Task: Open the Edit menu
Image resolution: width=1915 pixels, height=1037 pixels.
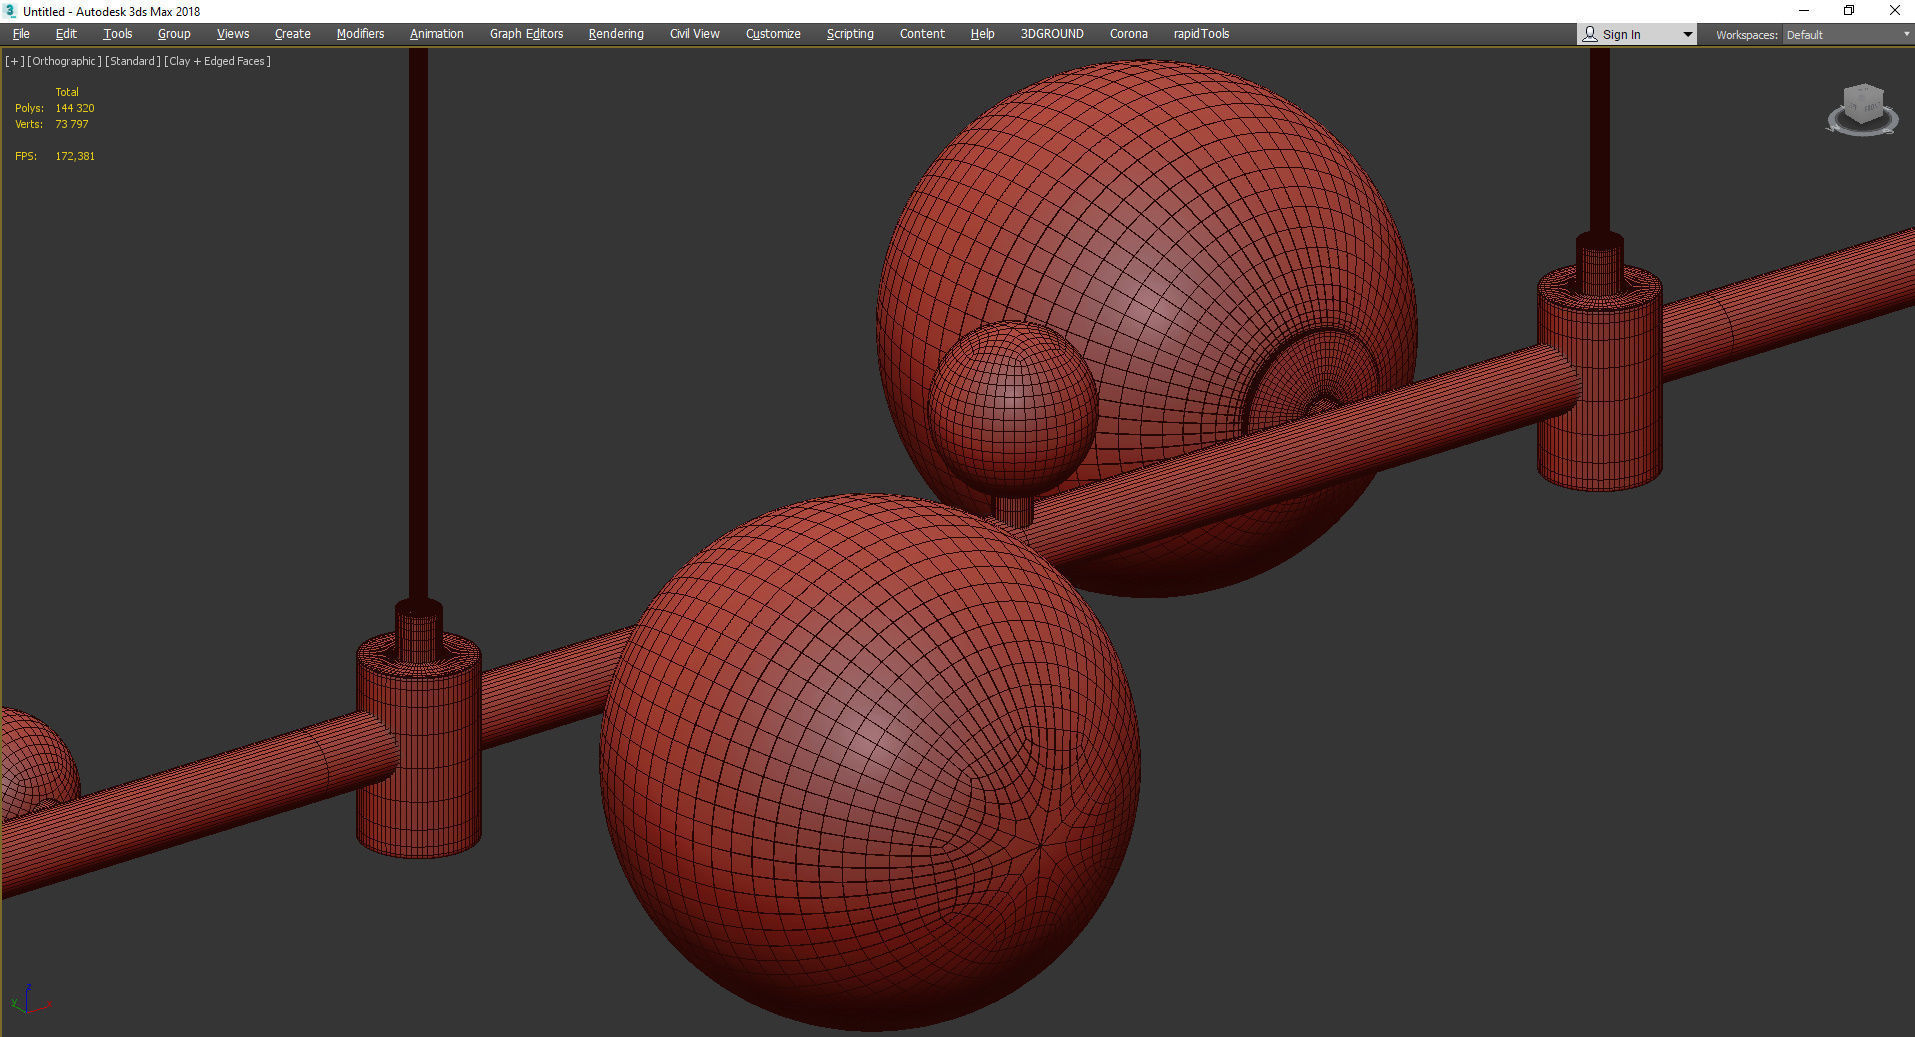Action: pyautogui.click(x=66, y=34)
